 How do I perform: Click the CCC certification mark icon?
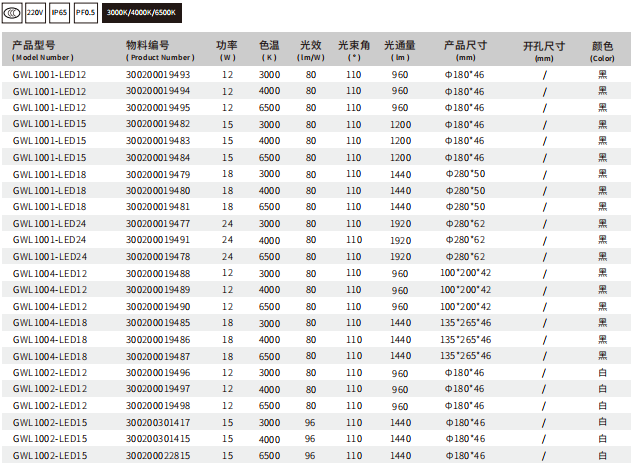[x=12, y=13]
